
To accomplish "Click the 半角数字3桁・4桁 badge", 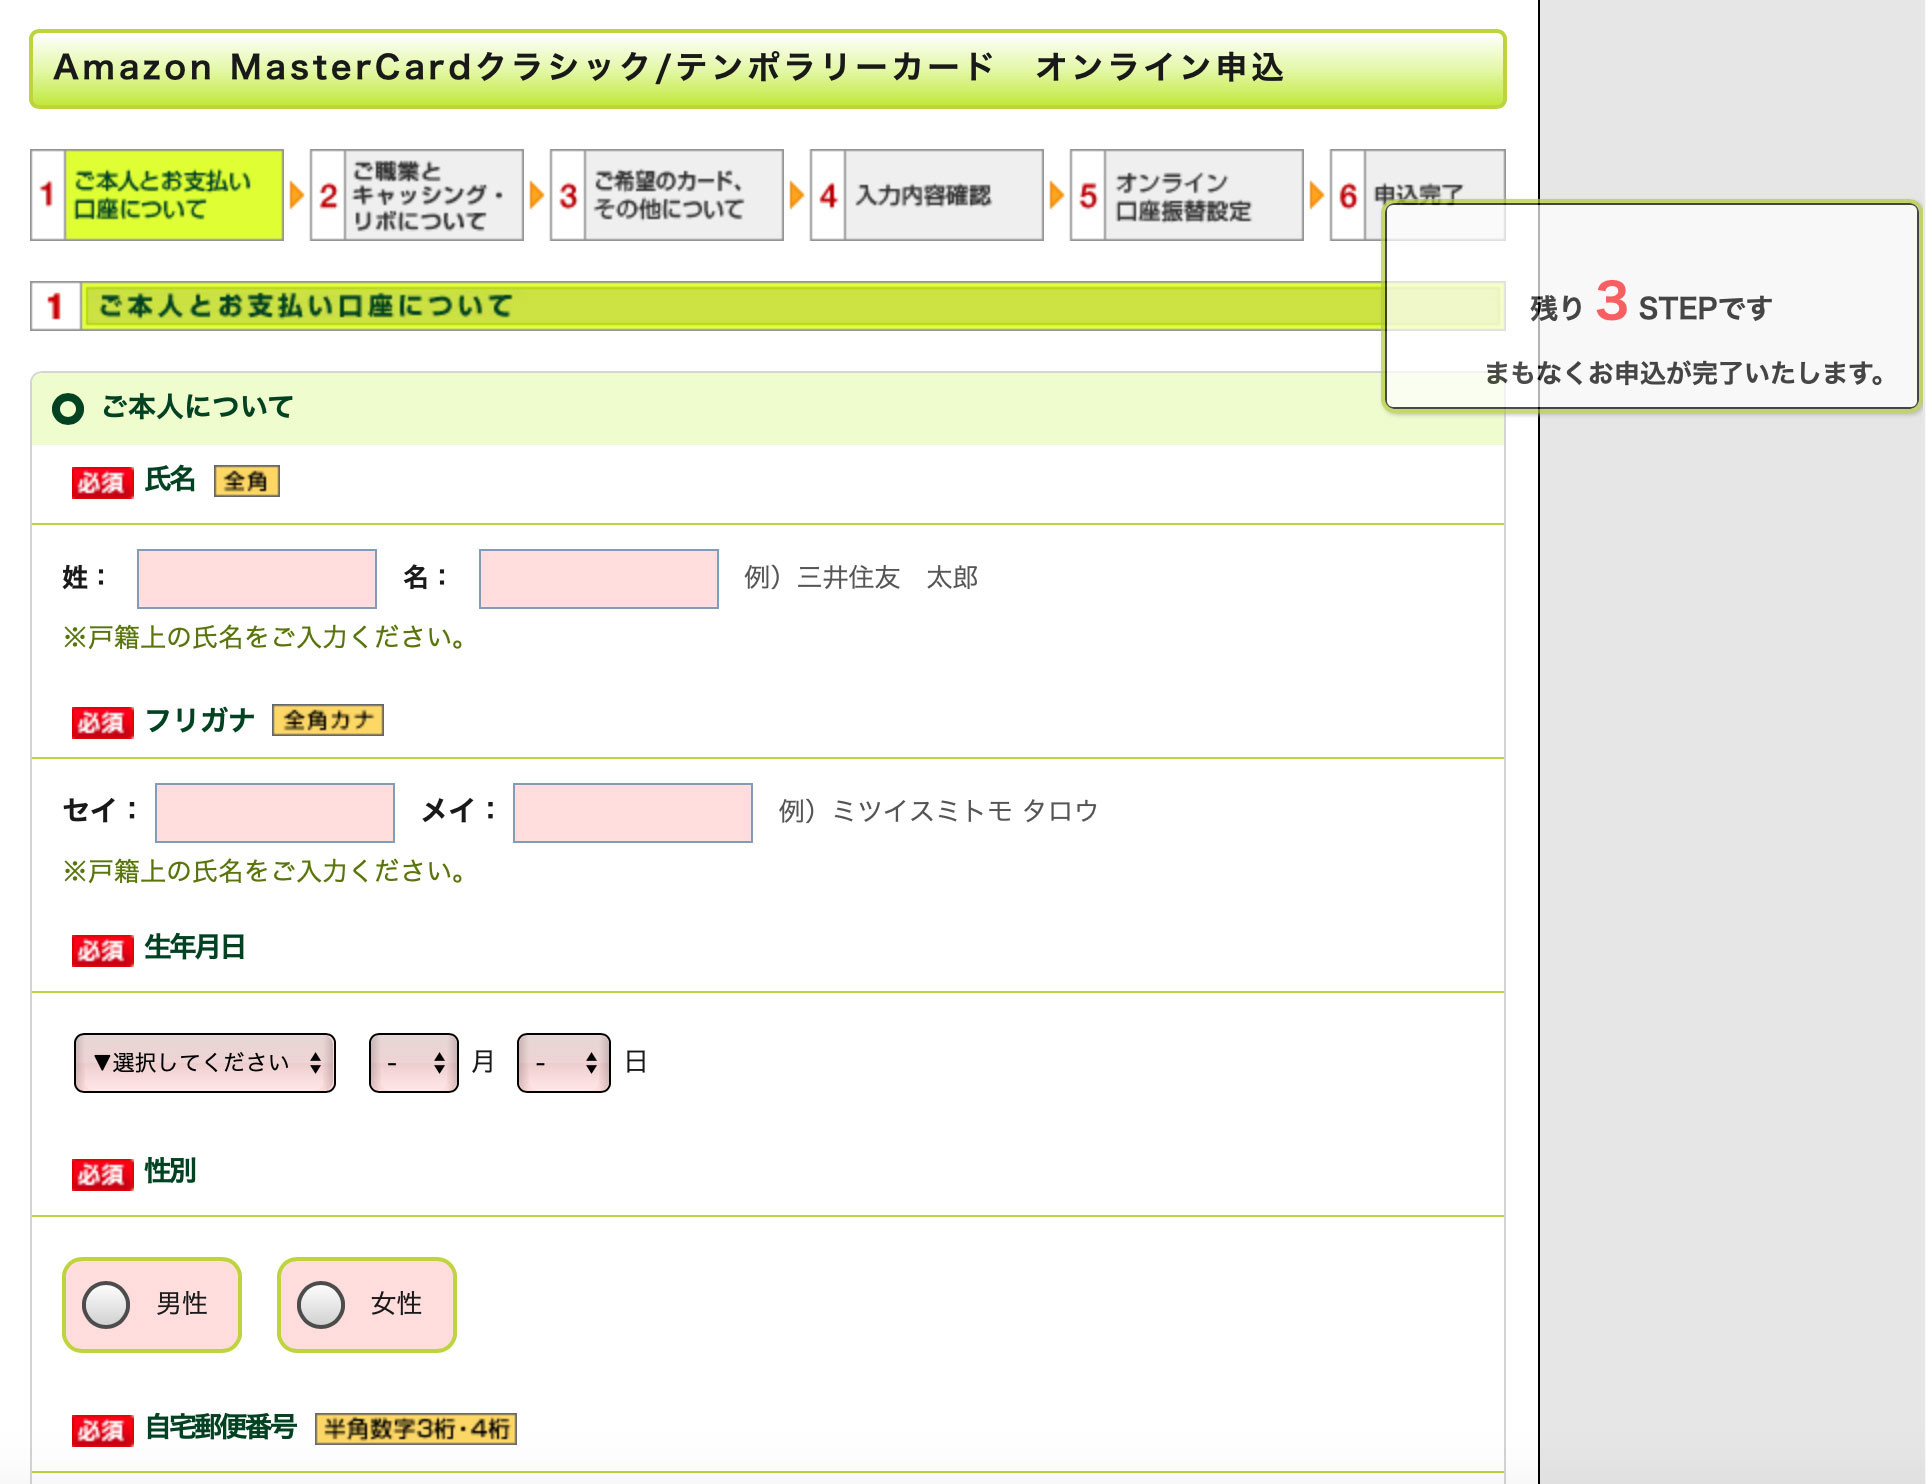I will [x=416, y=1428].
